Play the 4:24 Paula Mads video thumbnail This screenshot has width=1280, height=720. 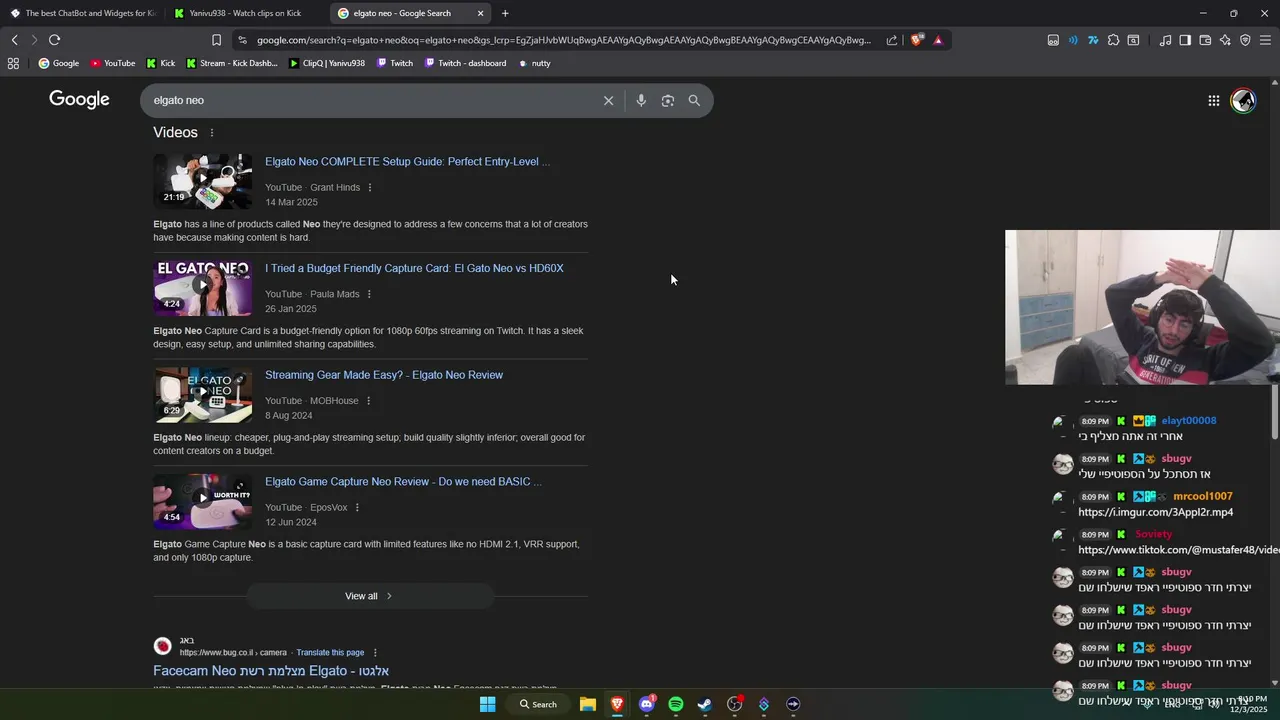(203, 288)
